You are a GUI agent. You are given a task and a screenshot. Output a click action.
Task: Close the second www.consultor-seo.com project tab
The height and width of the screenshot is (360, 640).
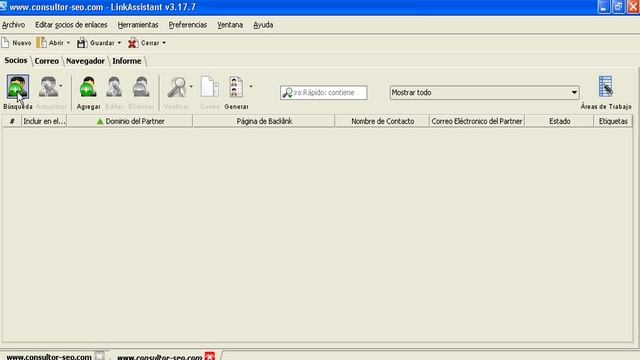pyautogui.click(x=210, y=356)
